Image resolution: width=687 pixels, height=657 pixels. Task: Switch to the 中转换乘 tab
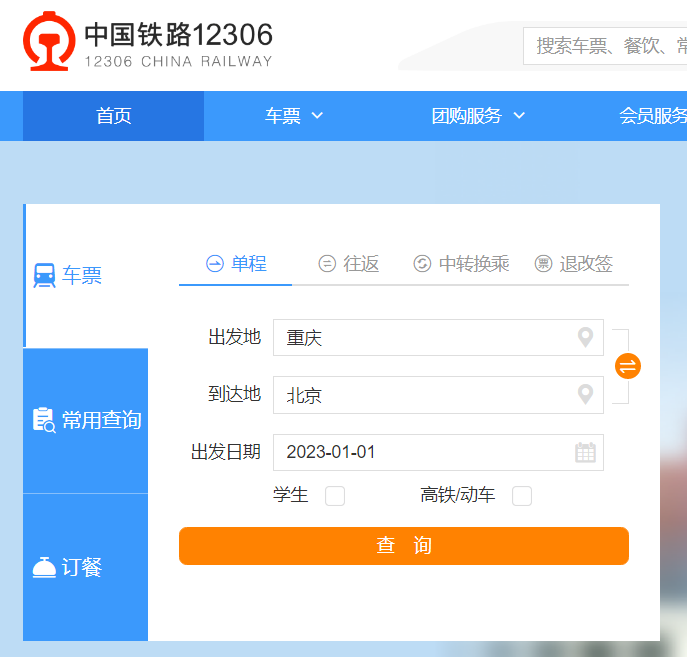click(461, 264)
